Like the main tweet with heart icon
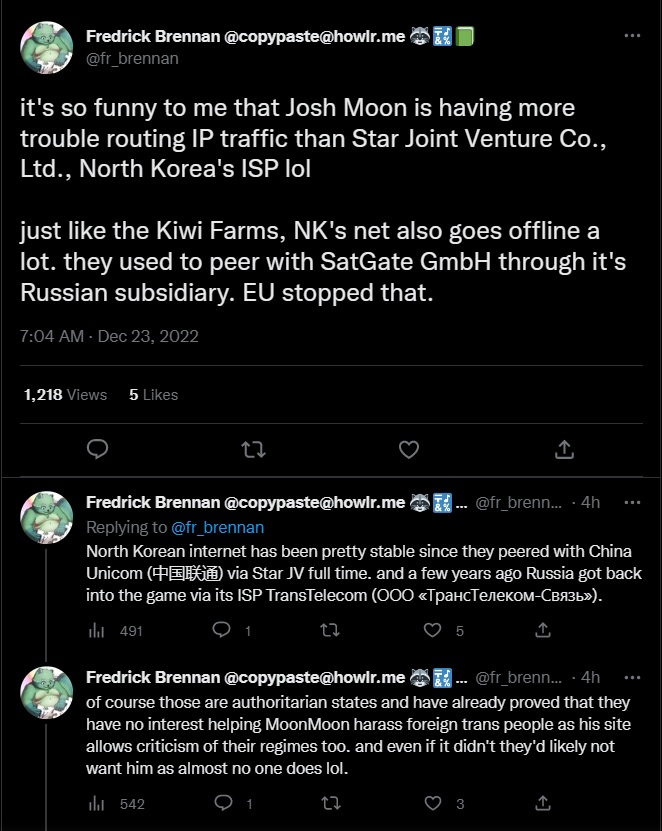Screen dimensions: 662x831 pos(409,449)
